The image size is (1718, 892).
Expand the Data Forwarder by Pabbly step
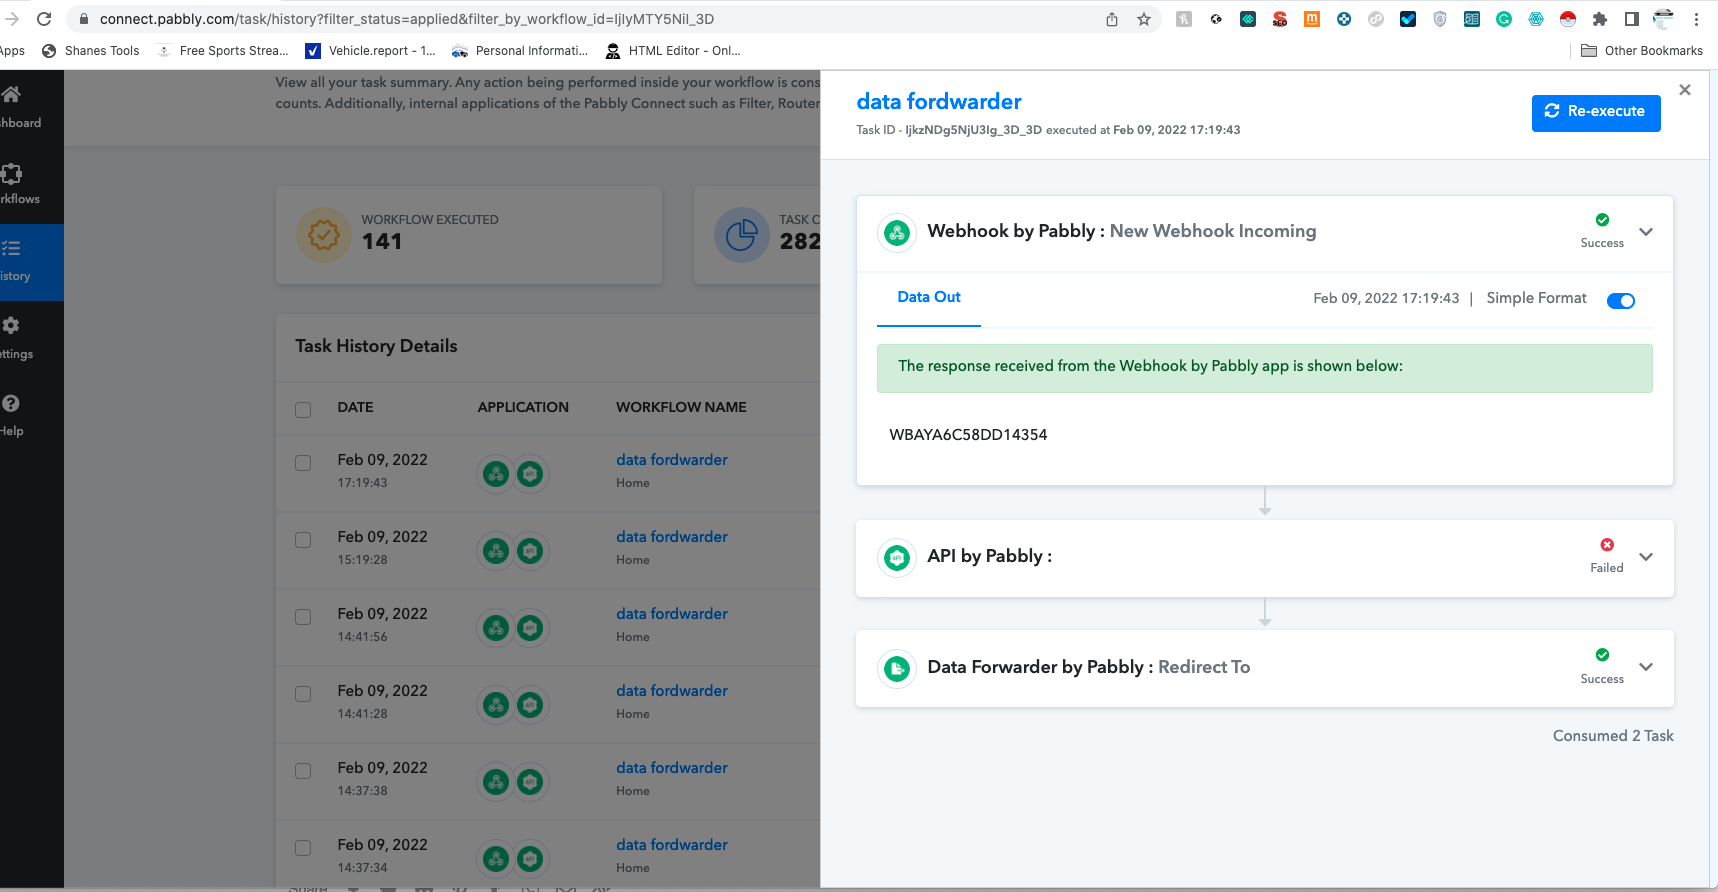click(x=1646, y=666)
